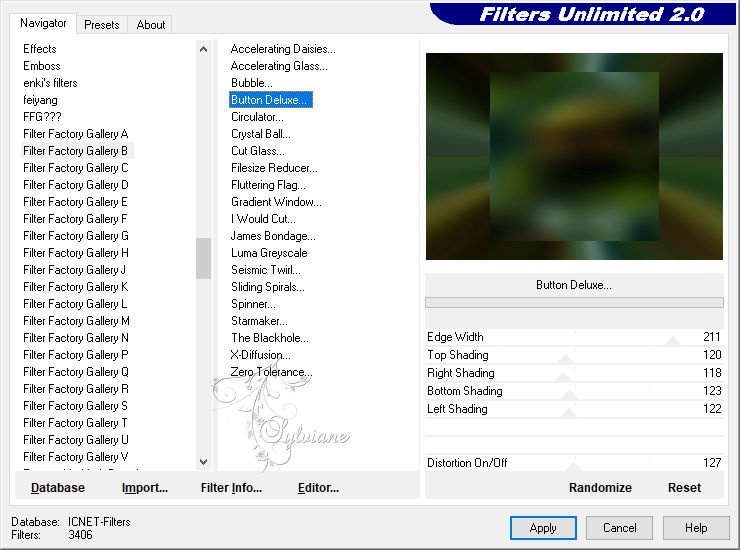Select Filter Factory Gallery M
This screenshot has width=740, height=550.
[76, 321]
